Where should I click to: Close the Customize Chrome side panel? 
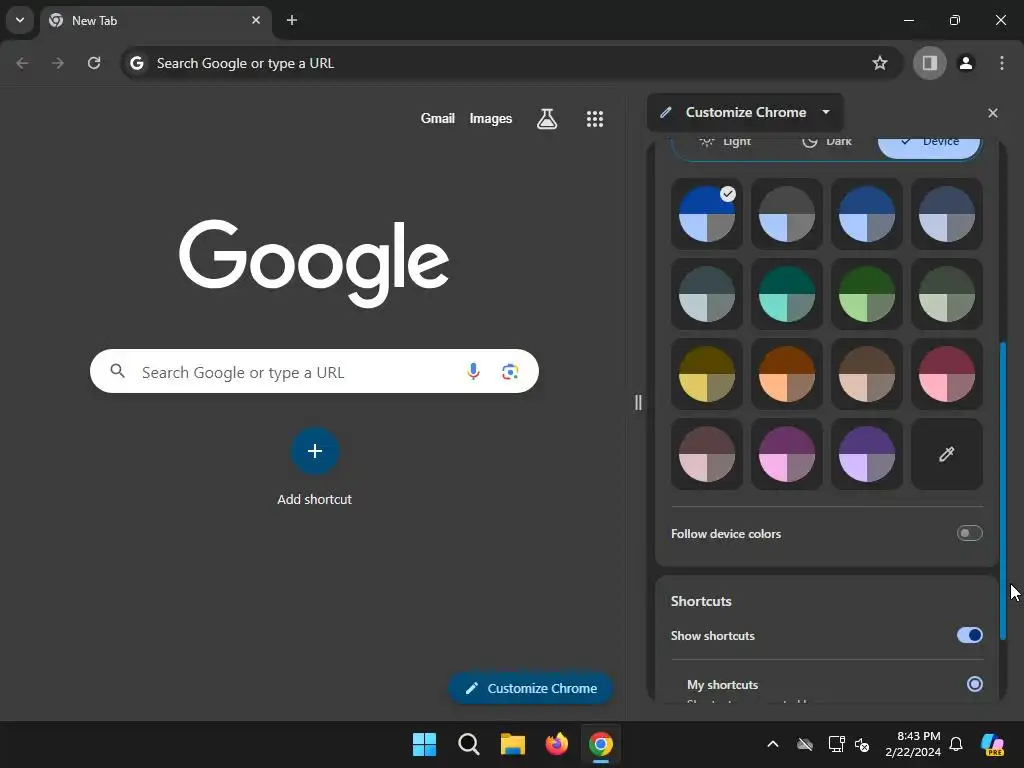[993, 113]
